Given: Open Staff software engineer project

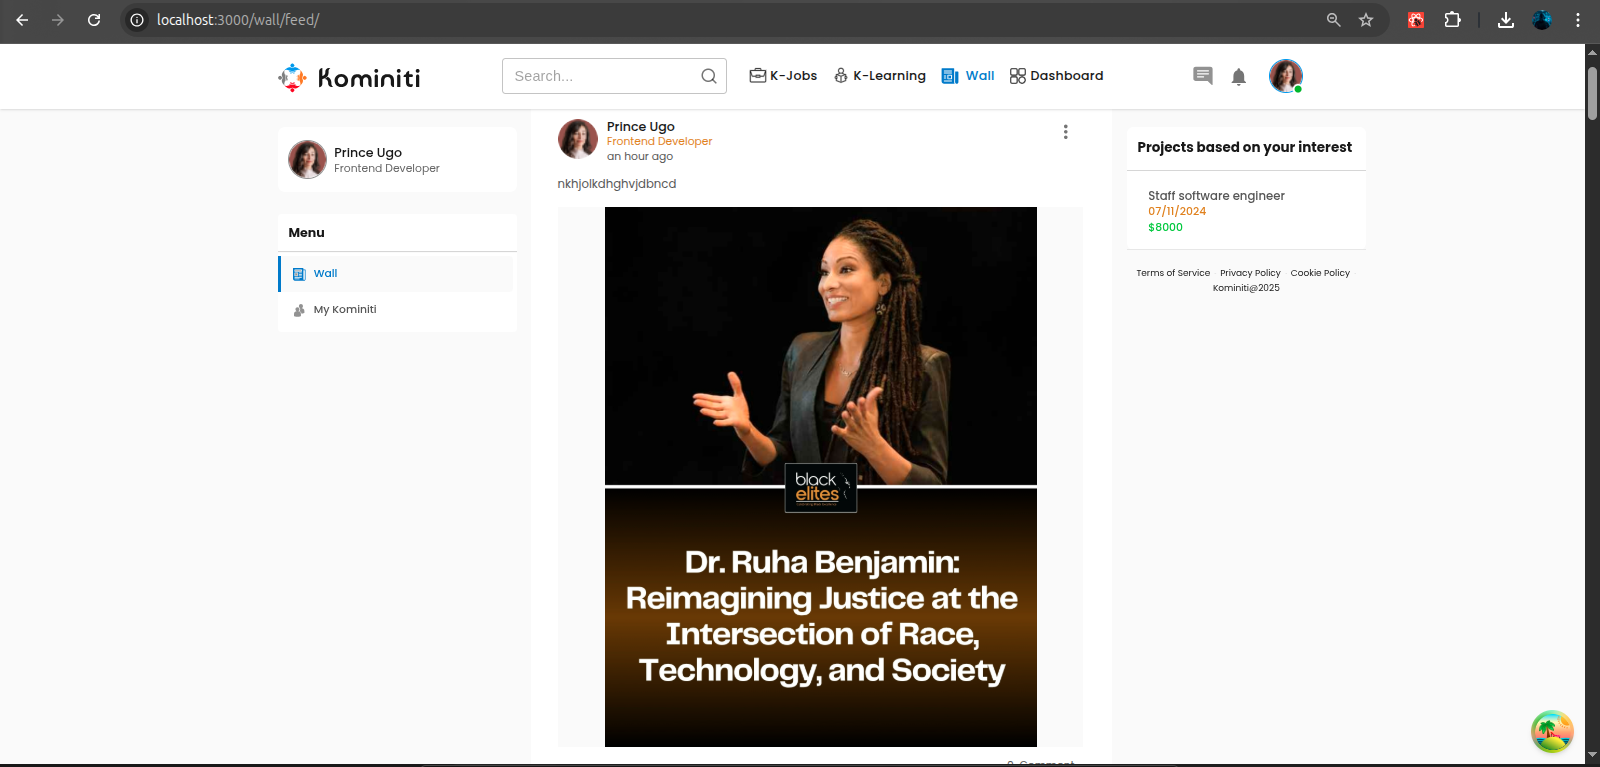Looking at the screenshot, I should (x=1216, y=196).
